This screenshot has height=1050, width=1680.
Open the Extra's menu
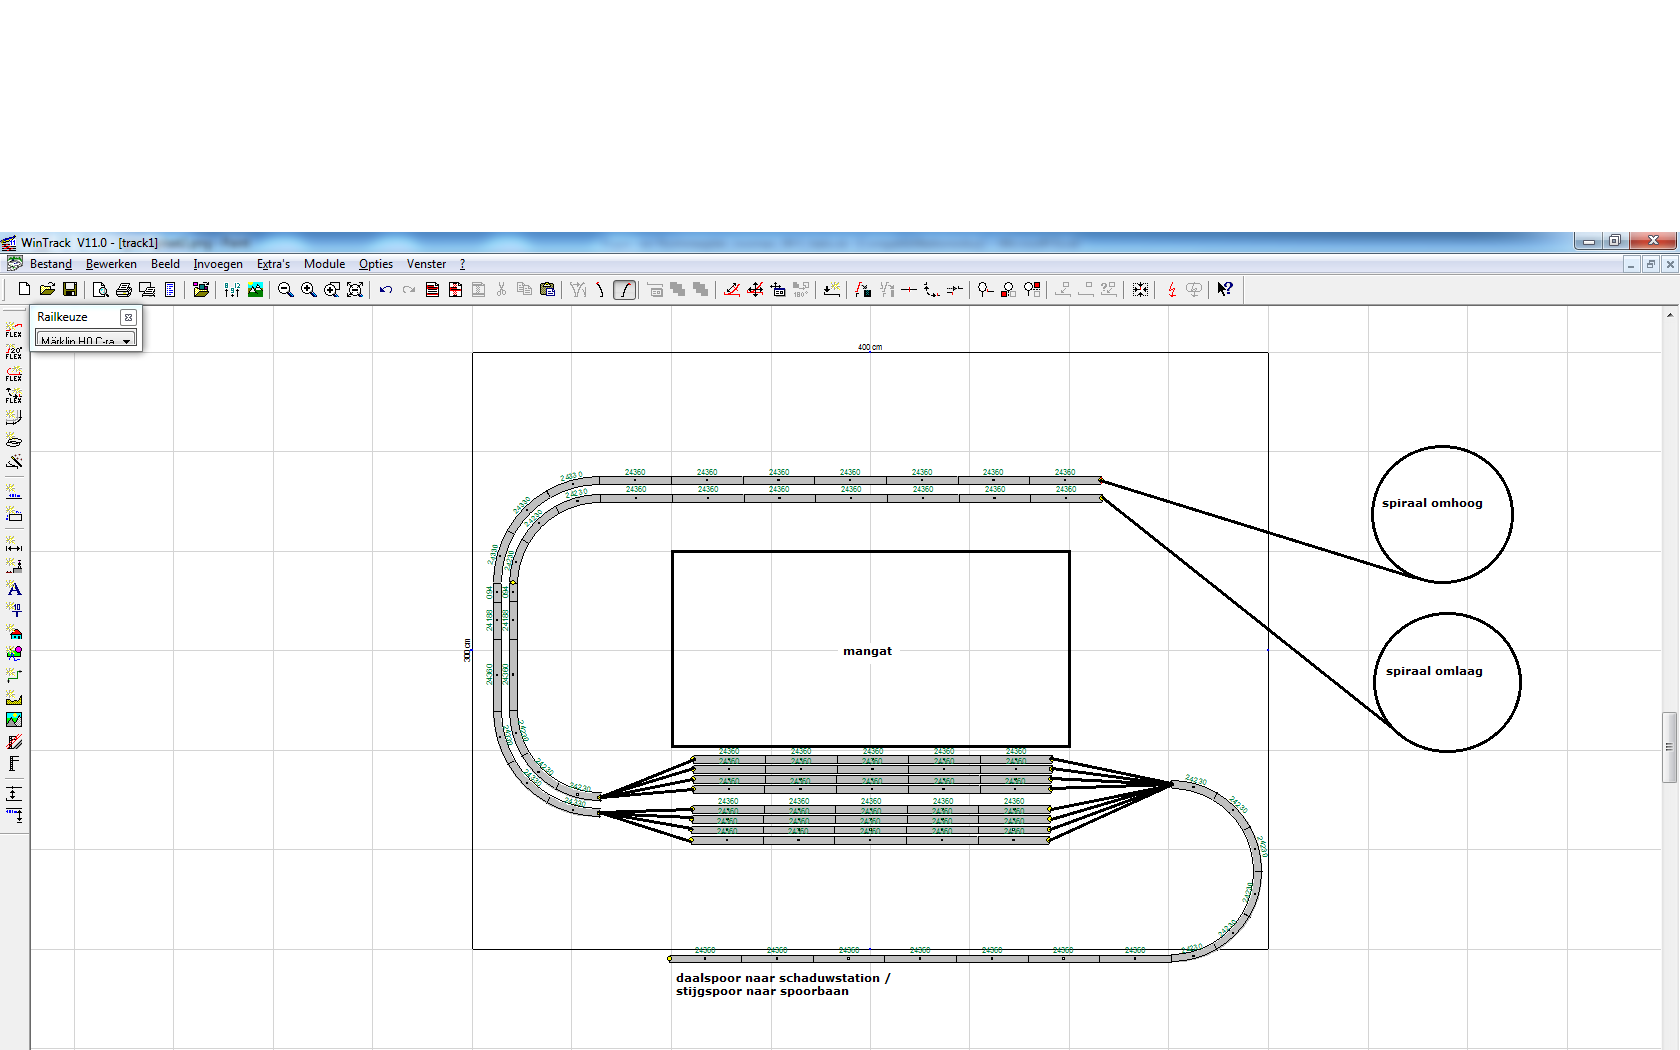point(273,264)
